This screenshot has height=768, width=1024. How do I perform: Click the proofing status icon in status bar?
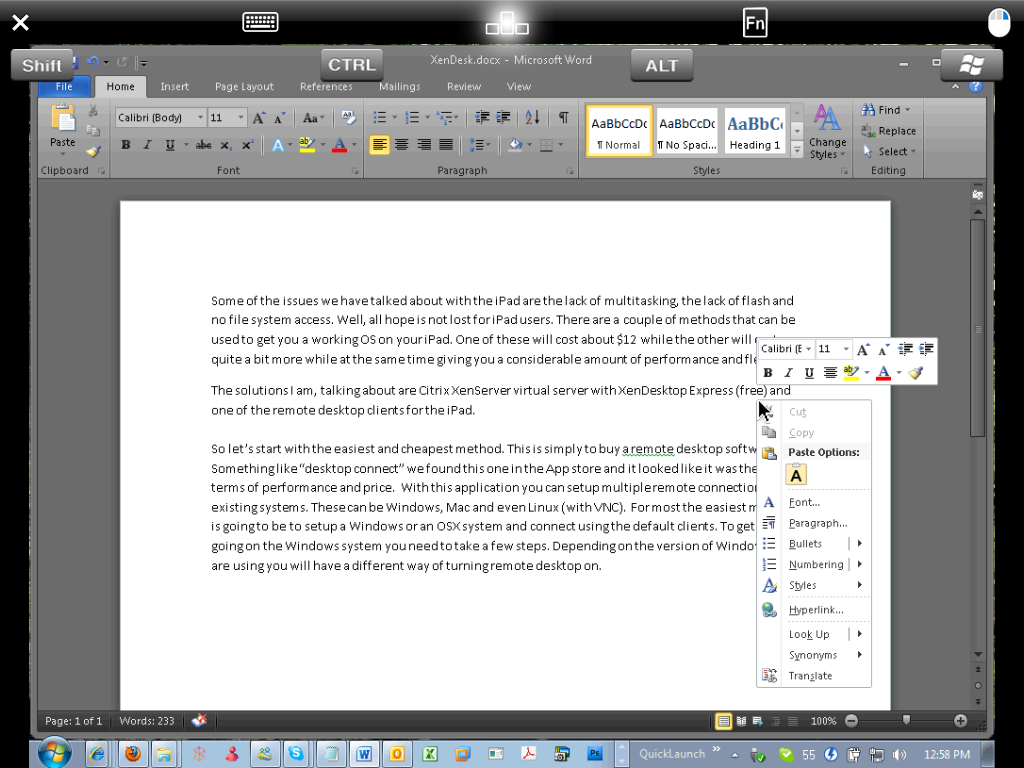199,720
